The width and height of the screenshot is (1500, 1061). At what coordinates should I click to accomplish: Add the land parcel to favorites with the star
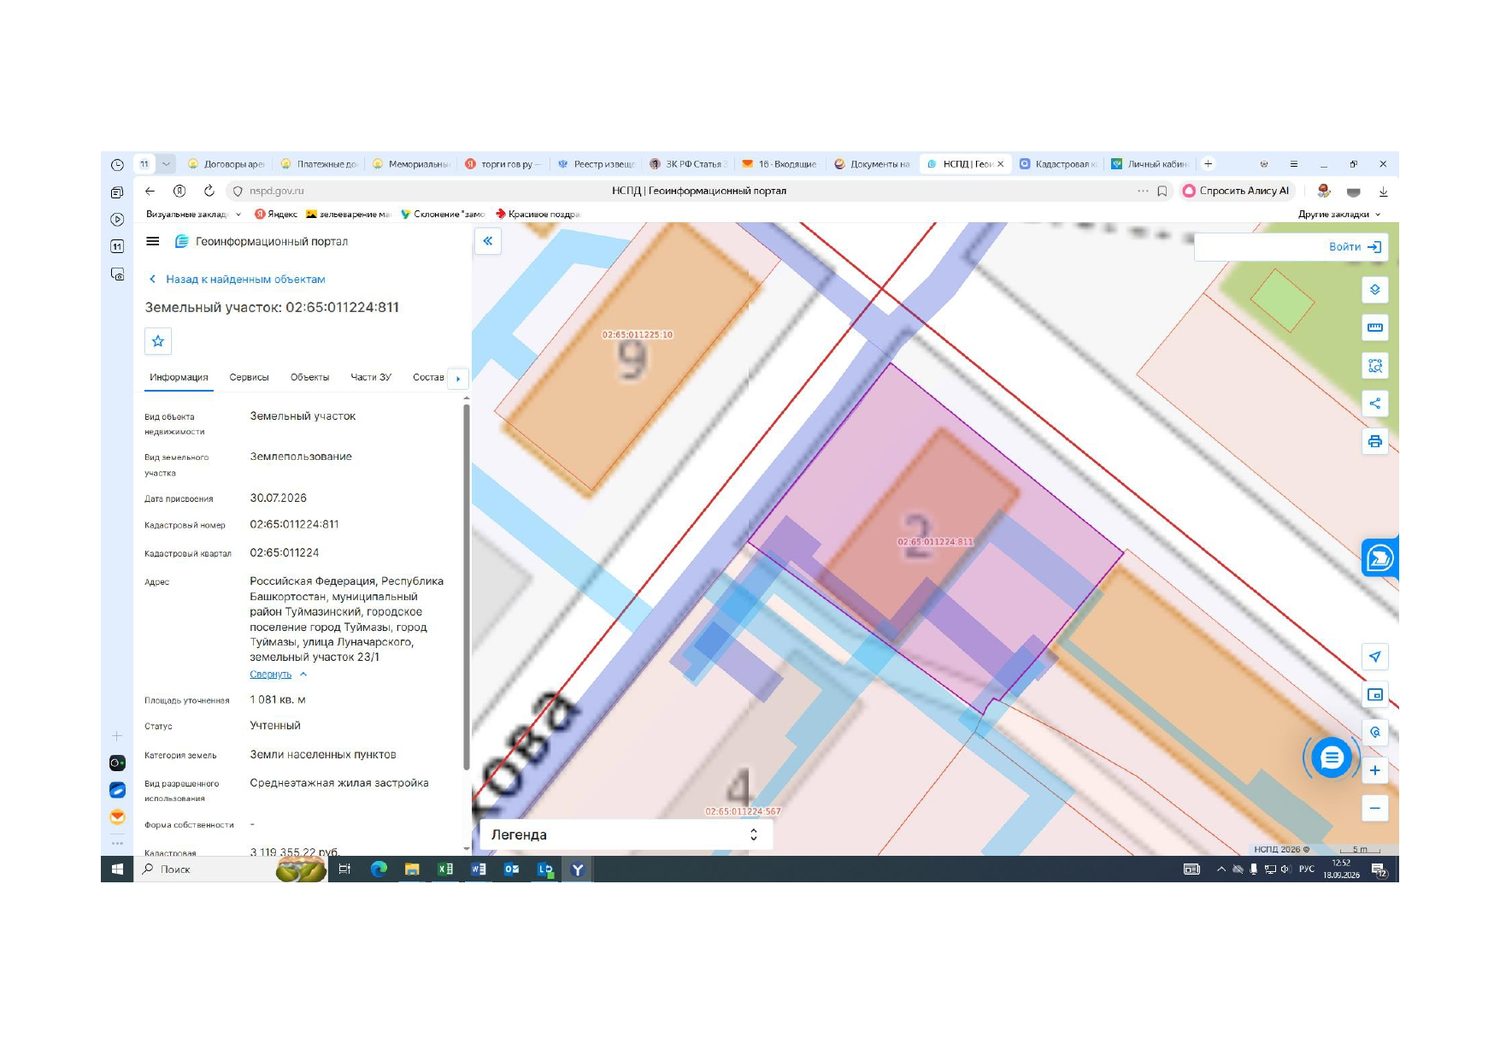(x=158, y=341)
